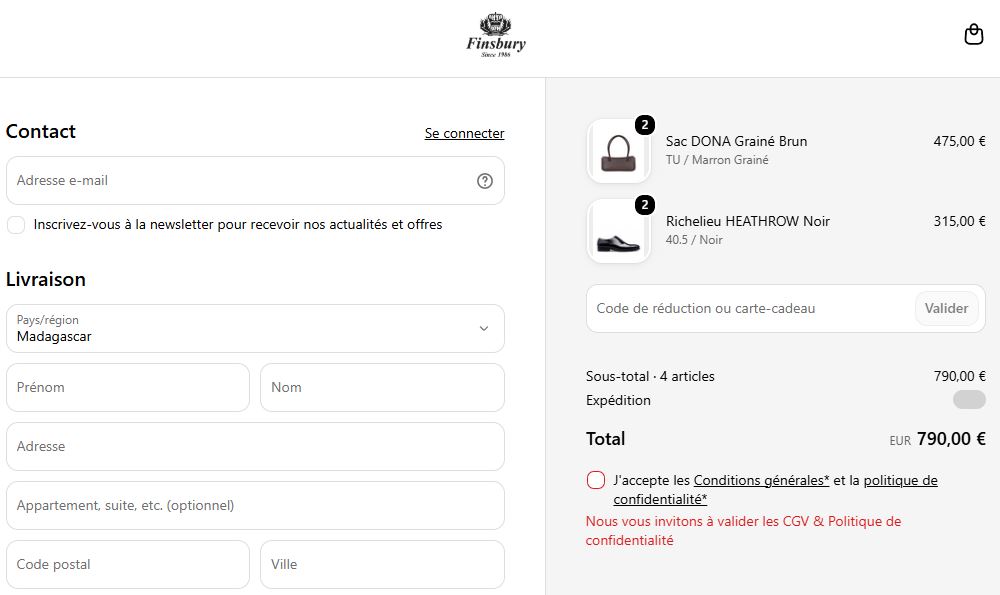The height and width of the screenshot is (595, 1000).
Task: Click the 315,00 € price
Action: [959, 221]
